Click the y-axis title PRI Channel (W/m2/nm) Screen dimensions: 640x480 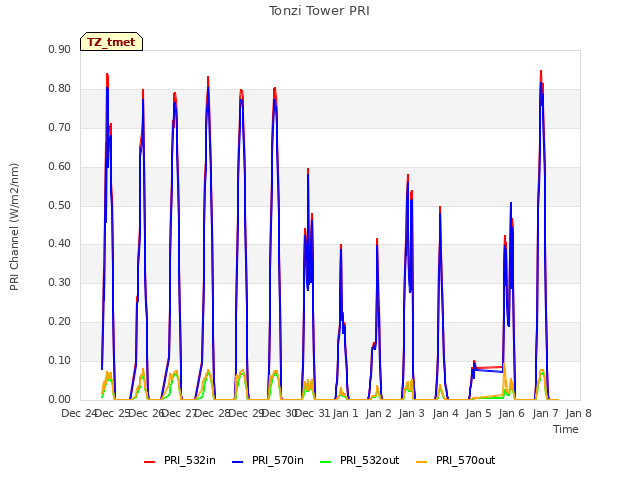pos(14,227)
